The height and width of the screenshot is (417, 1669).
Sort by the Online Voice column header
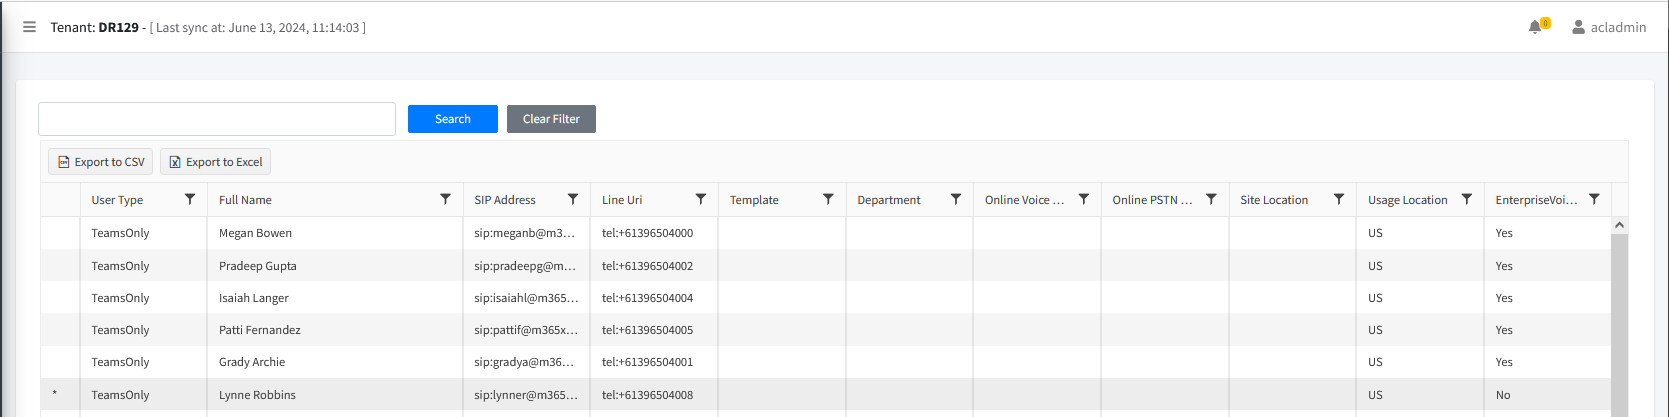point(1023,200)
